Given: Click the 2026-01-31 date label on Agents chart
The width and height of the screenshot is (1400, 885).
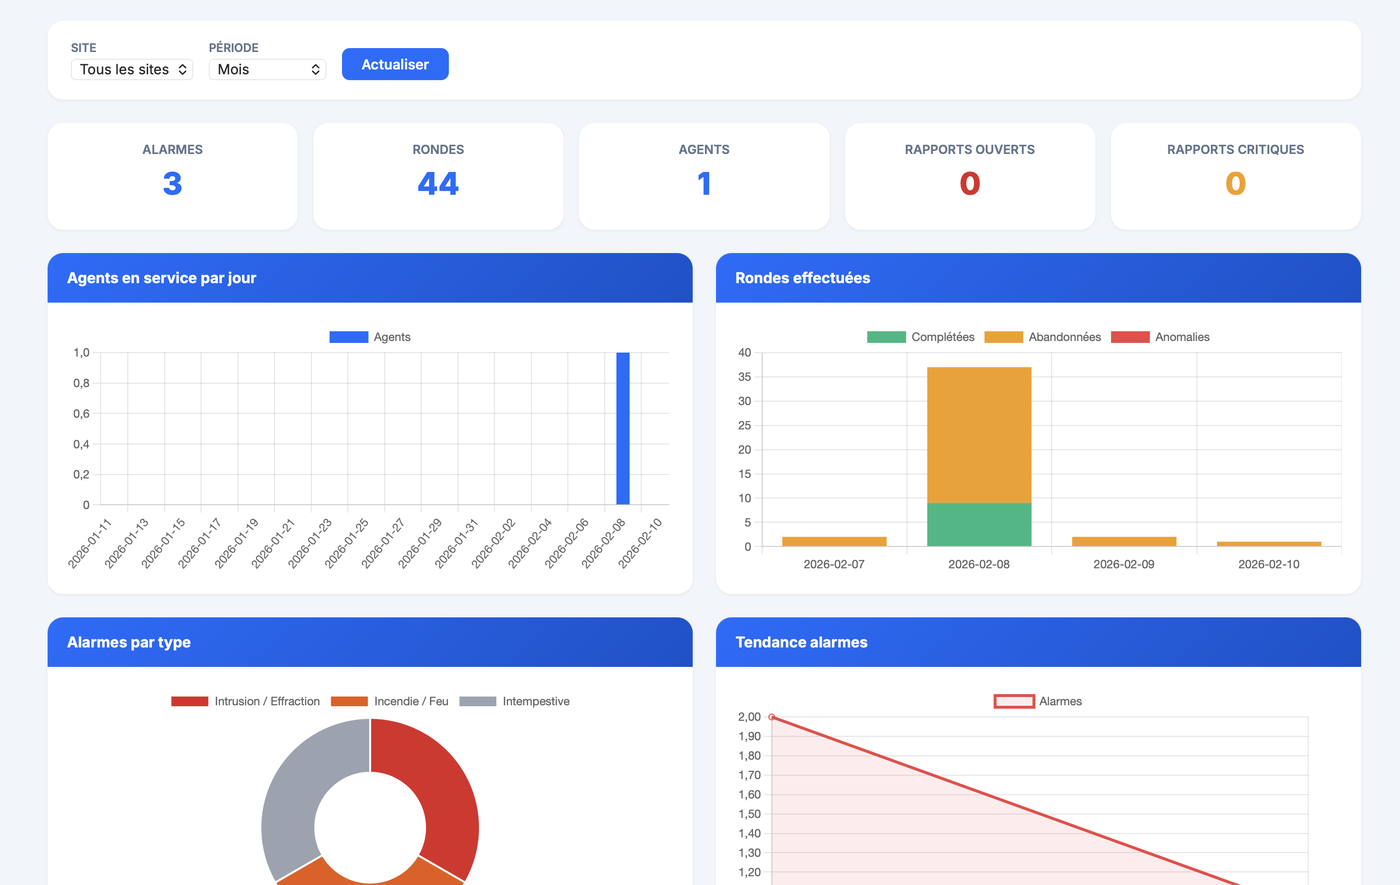Looking at the screenshot, I should pyautogui.click(x=458, y=543).
